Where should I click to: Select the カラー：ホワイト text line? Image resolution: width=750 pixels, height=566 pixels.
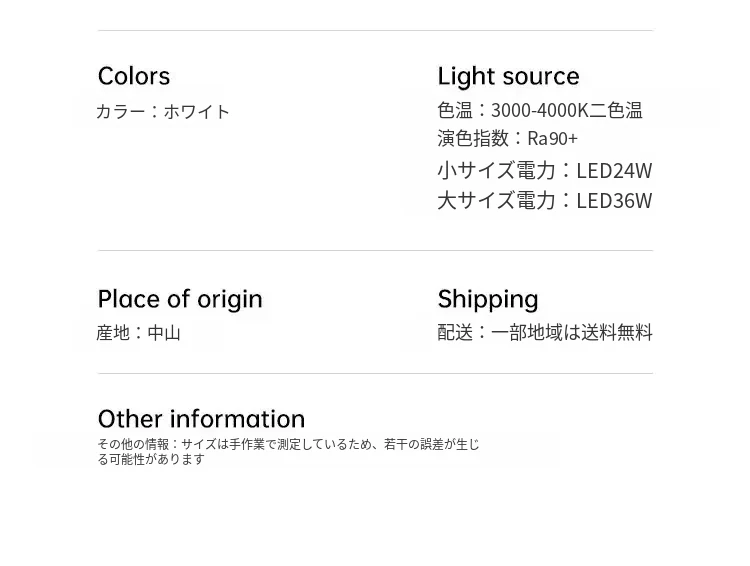point(163,111)
